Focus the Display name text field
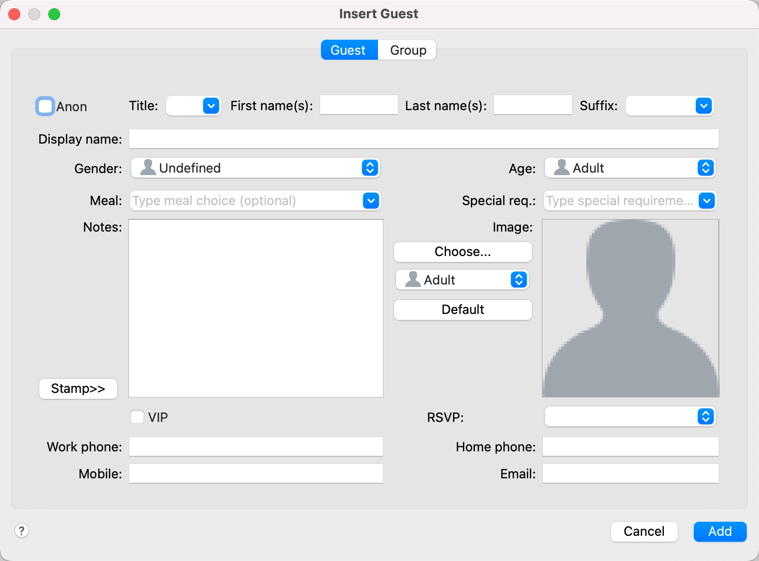 coord(423,139)
